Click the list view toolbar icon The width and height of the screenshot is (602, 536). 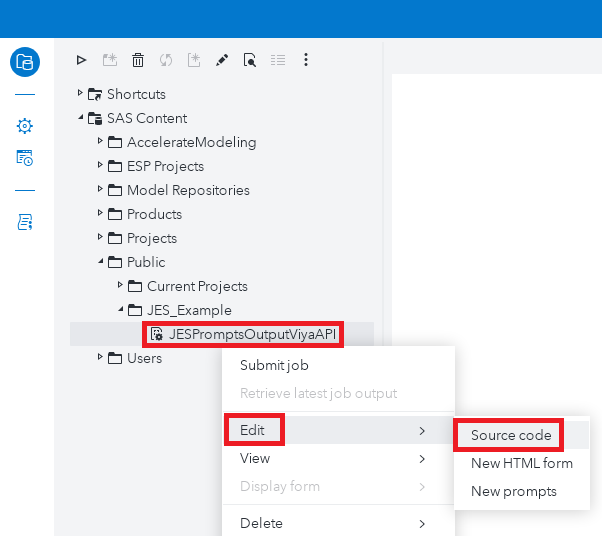(278, 60)
